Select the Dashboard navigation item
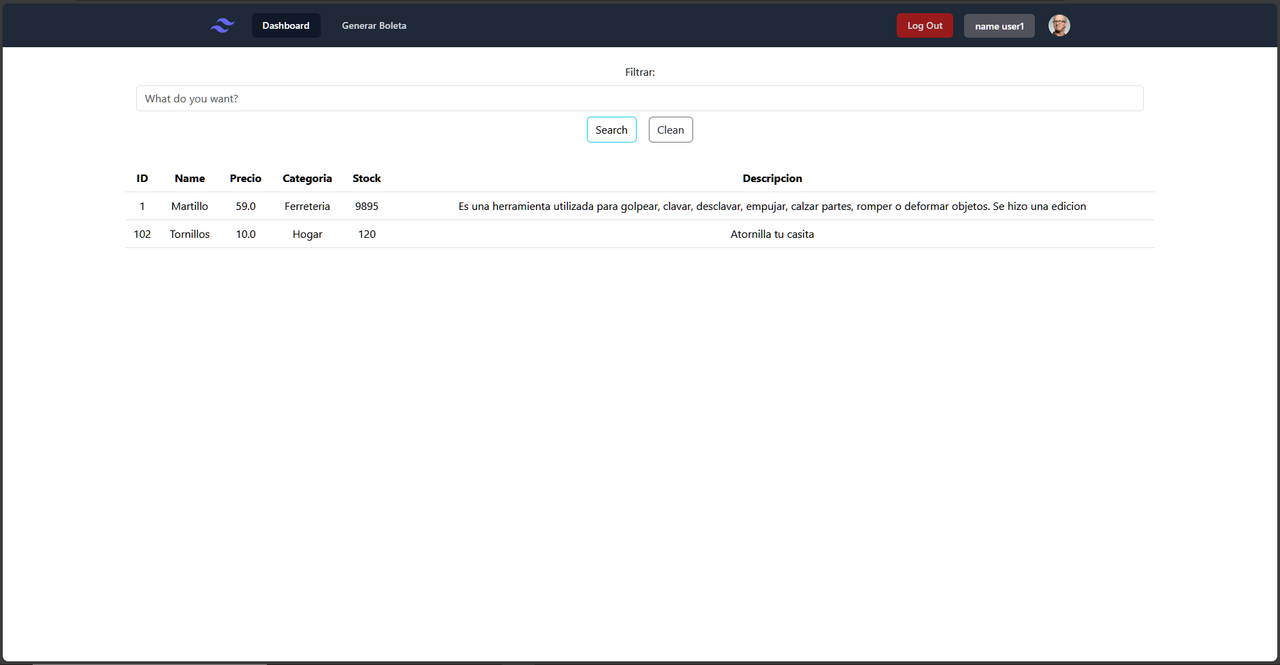The height and width of the screenshot is (665, 1280). 286,25
